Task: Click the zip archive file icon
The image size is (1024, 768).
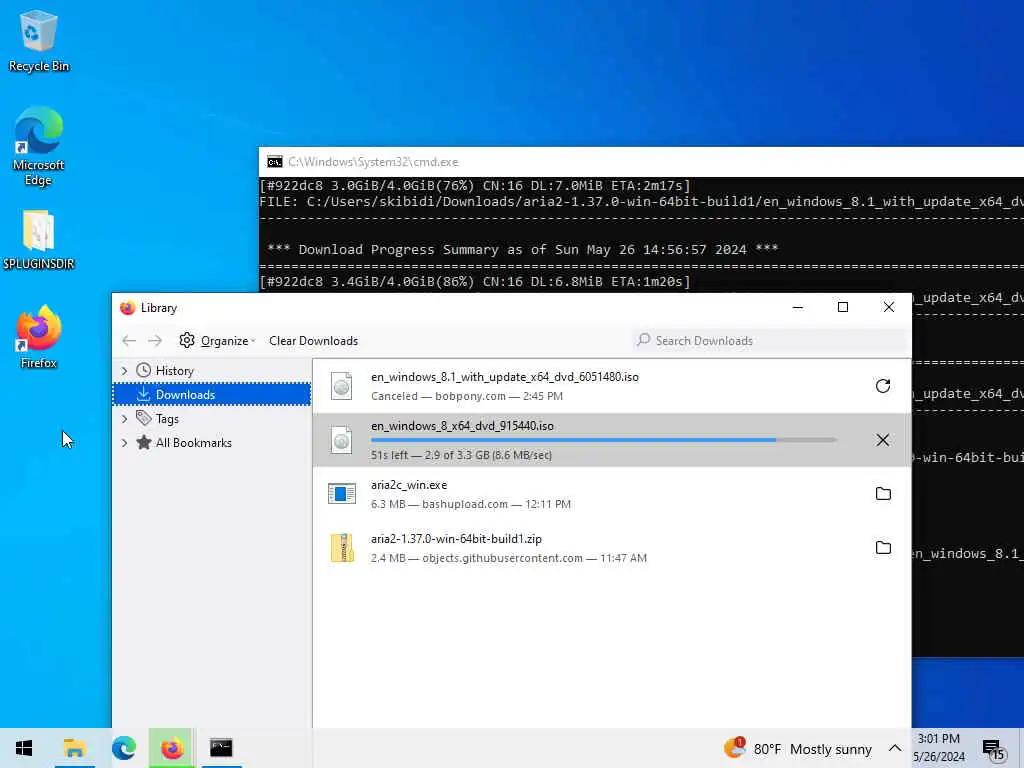Action: point(342,547)
